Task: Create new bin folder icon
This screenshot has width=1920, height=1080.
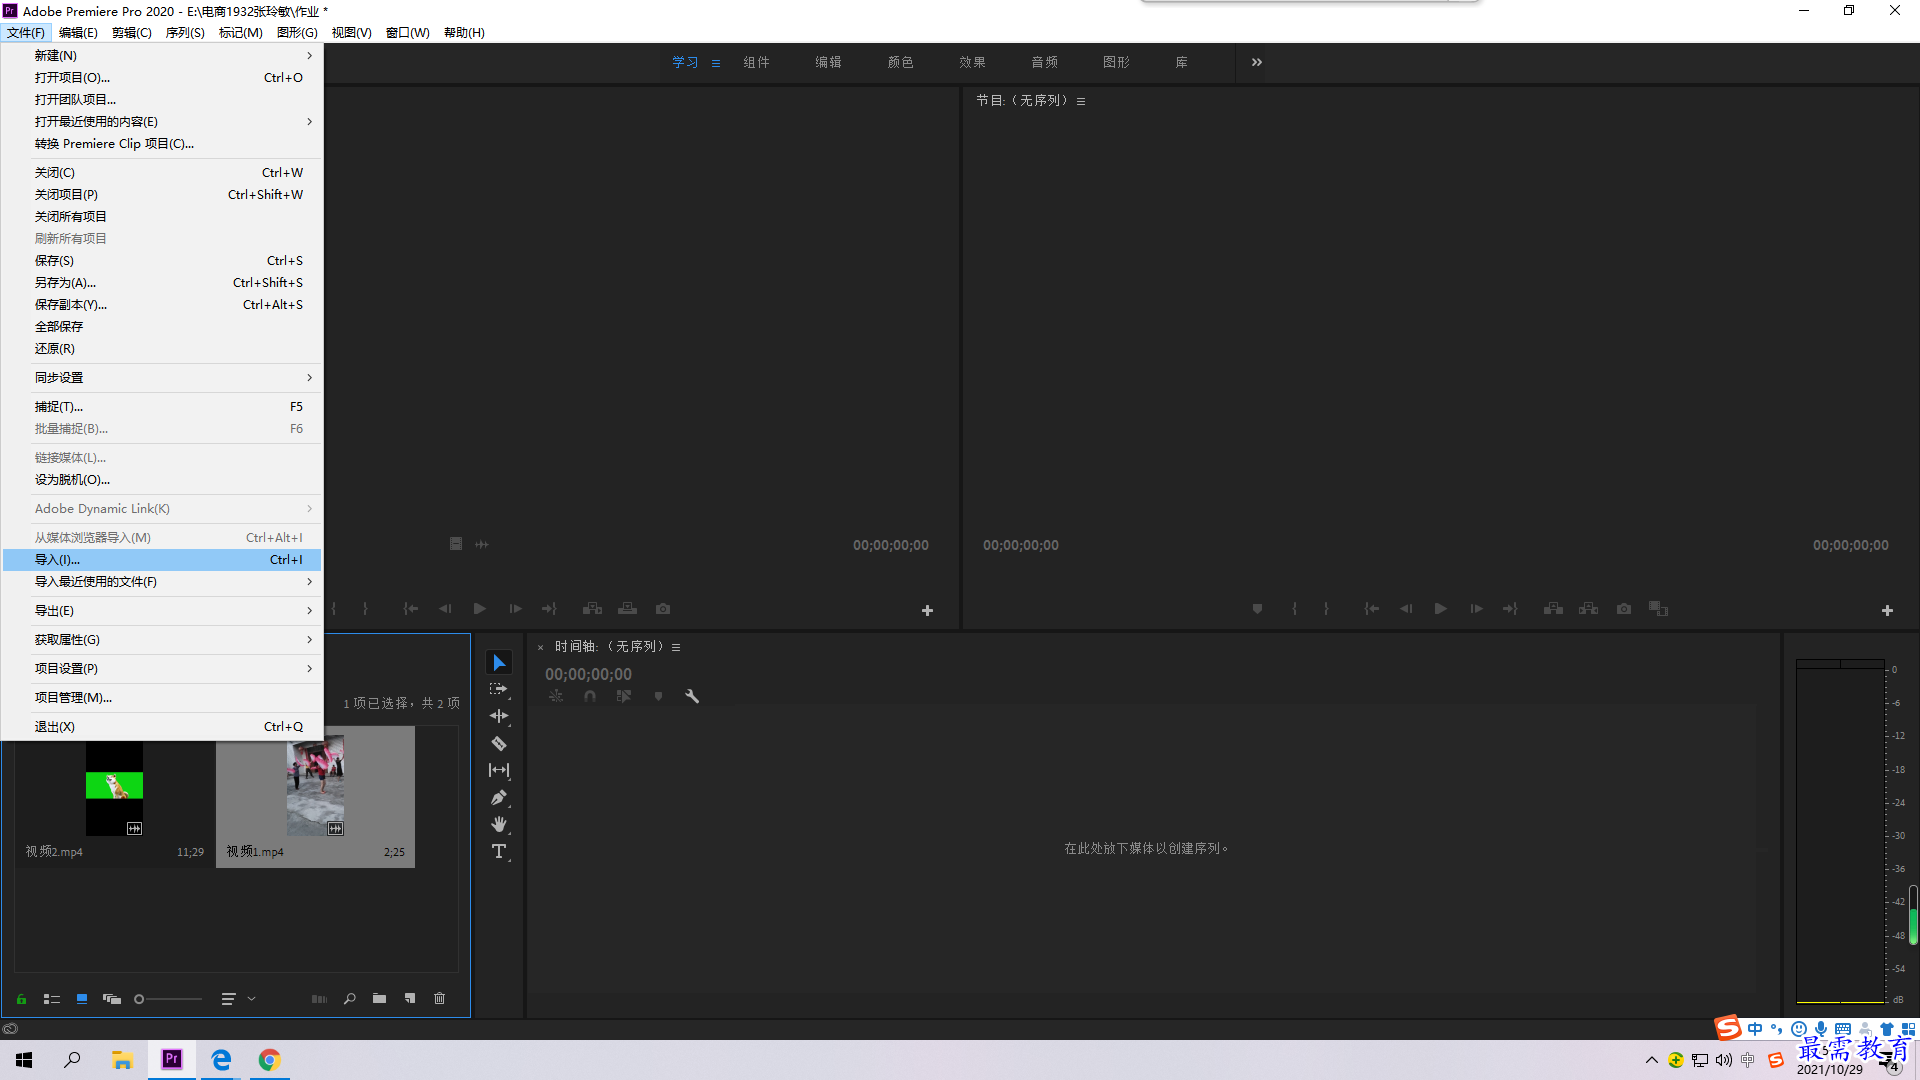Action: click(x=380, y=999)
